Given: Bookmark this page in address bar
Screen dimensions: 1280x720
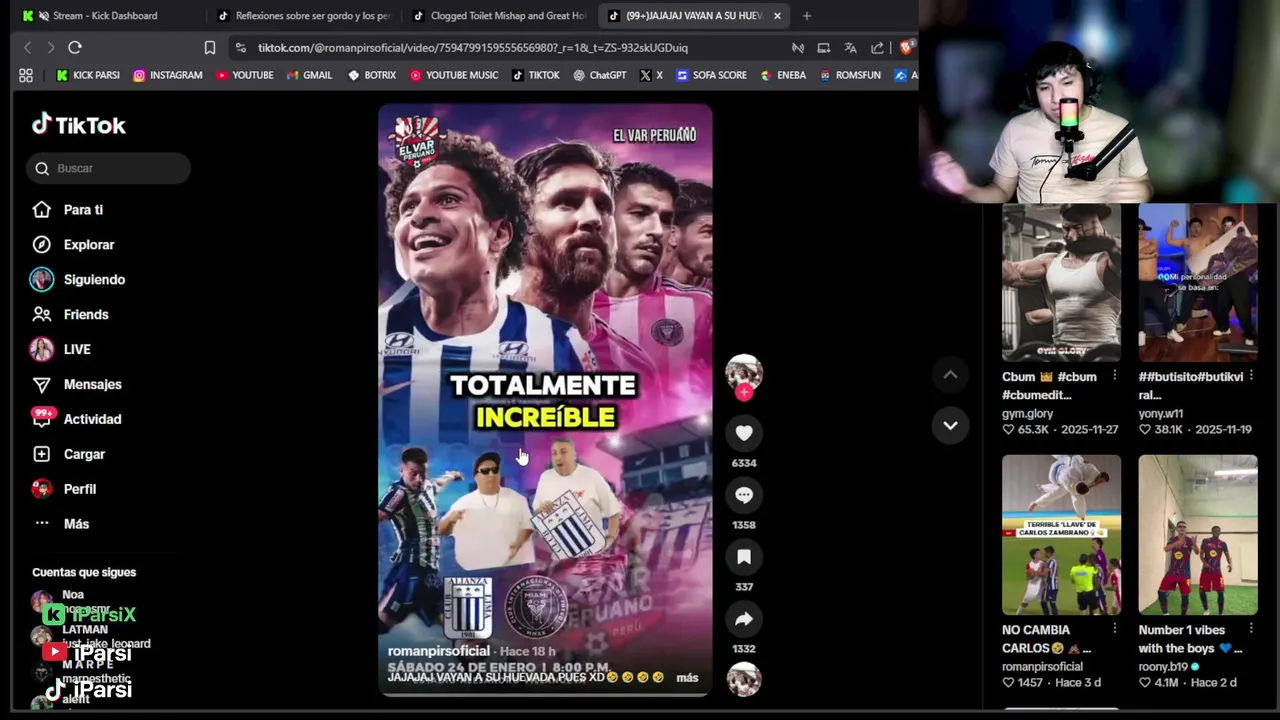Looking at the screenshot, I should click(x=209, y=47).
